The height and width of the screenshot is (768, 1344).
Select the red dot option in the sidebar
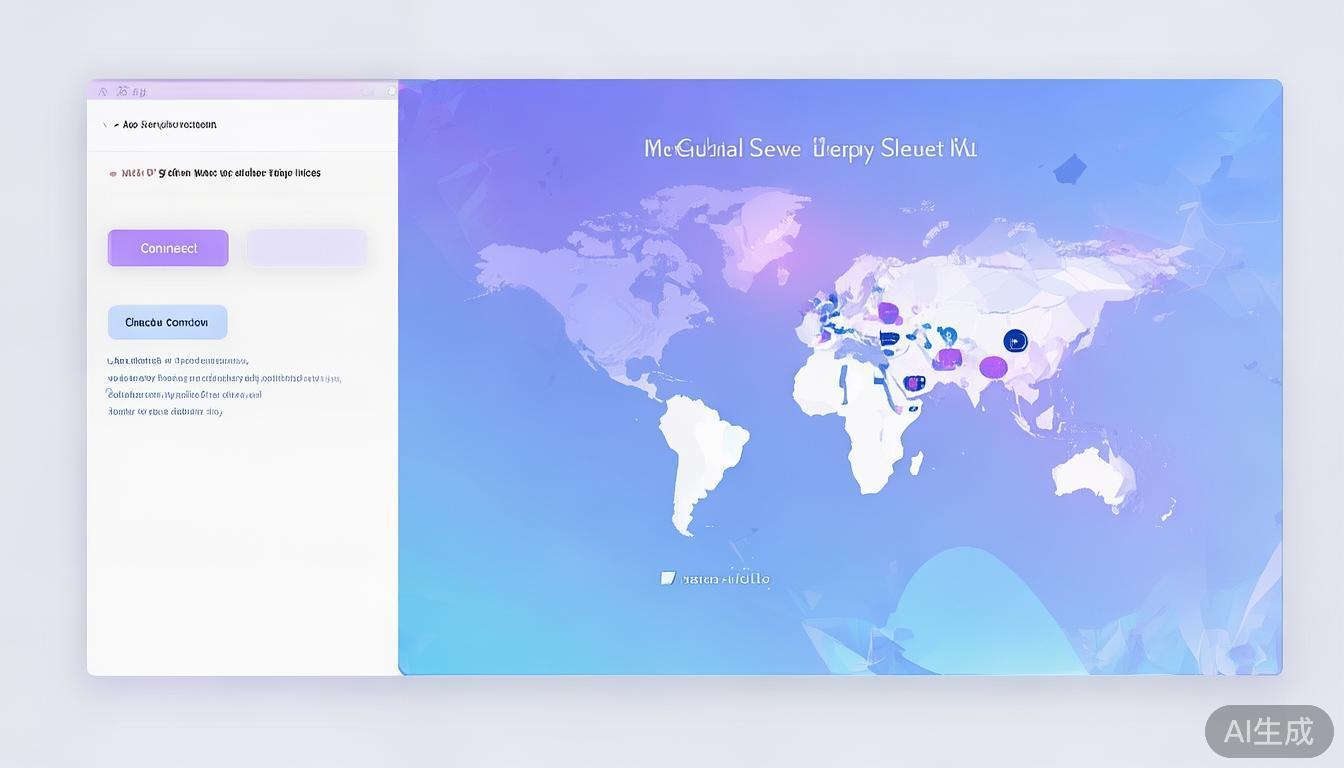pos(113,174)
